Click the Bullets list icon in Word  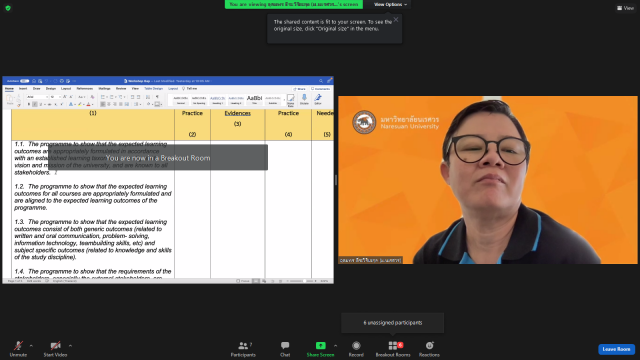pyautogui.click(x=103, y=97)
